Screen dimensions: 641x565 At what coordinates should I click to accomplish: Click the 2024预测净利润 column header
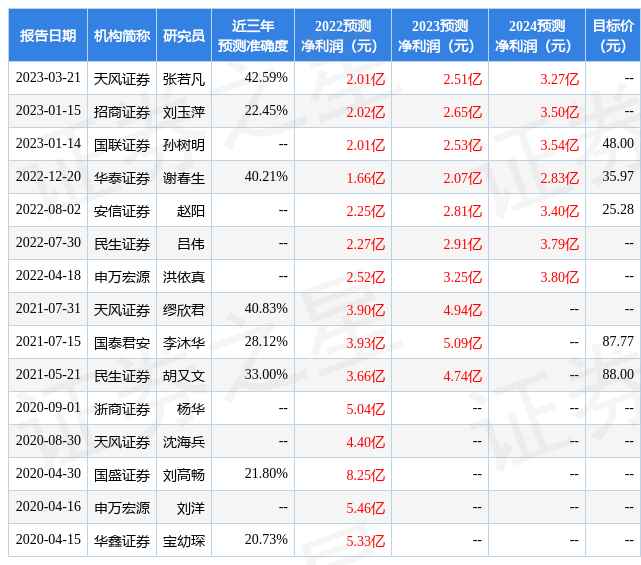click(537, 35)
